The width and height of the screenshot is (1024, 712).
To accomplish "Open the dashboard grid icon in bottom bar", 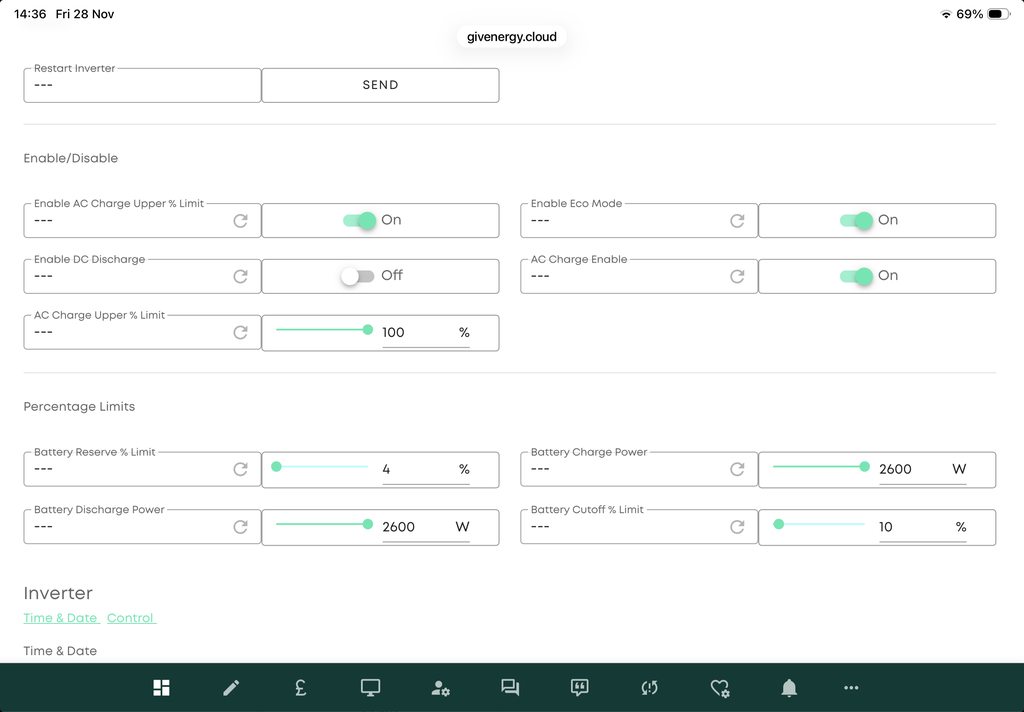I will (161, 688).
